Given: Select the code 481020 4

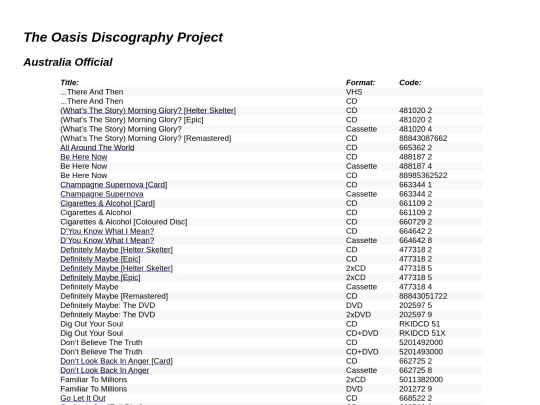Looking at the screenshot, I should (415, 129).
